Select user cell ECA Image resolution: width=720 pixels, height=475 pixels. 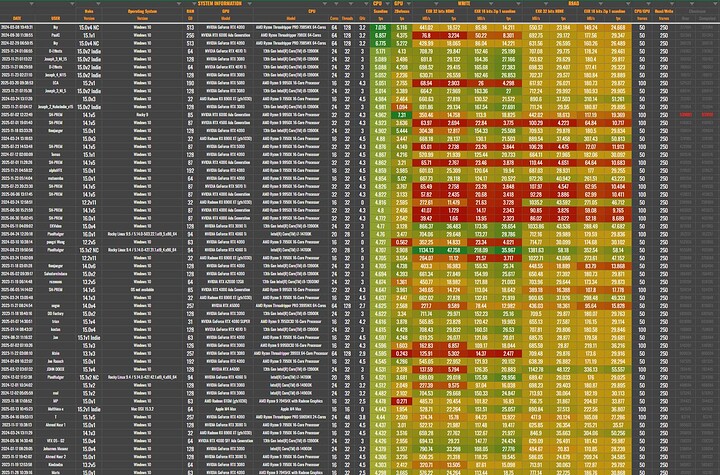pyautogui.click(x=56, y=83)
